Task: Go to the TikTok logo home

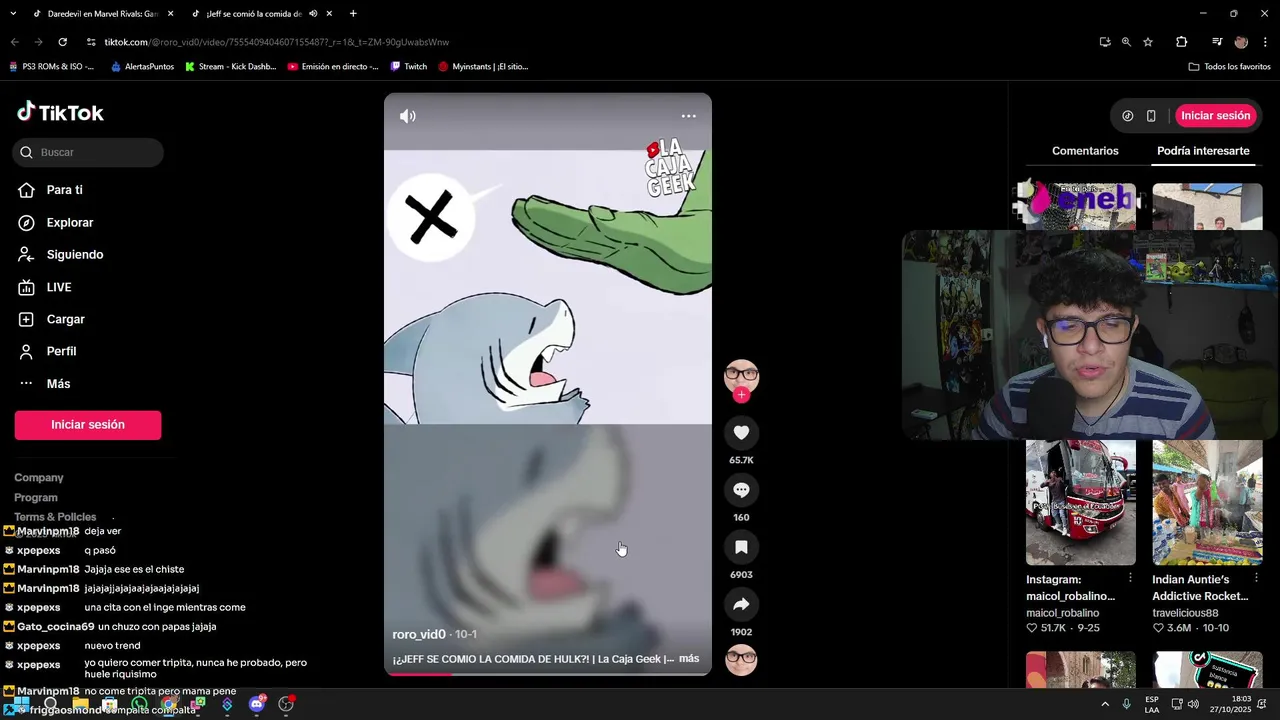Action: click(60, 112)
